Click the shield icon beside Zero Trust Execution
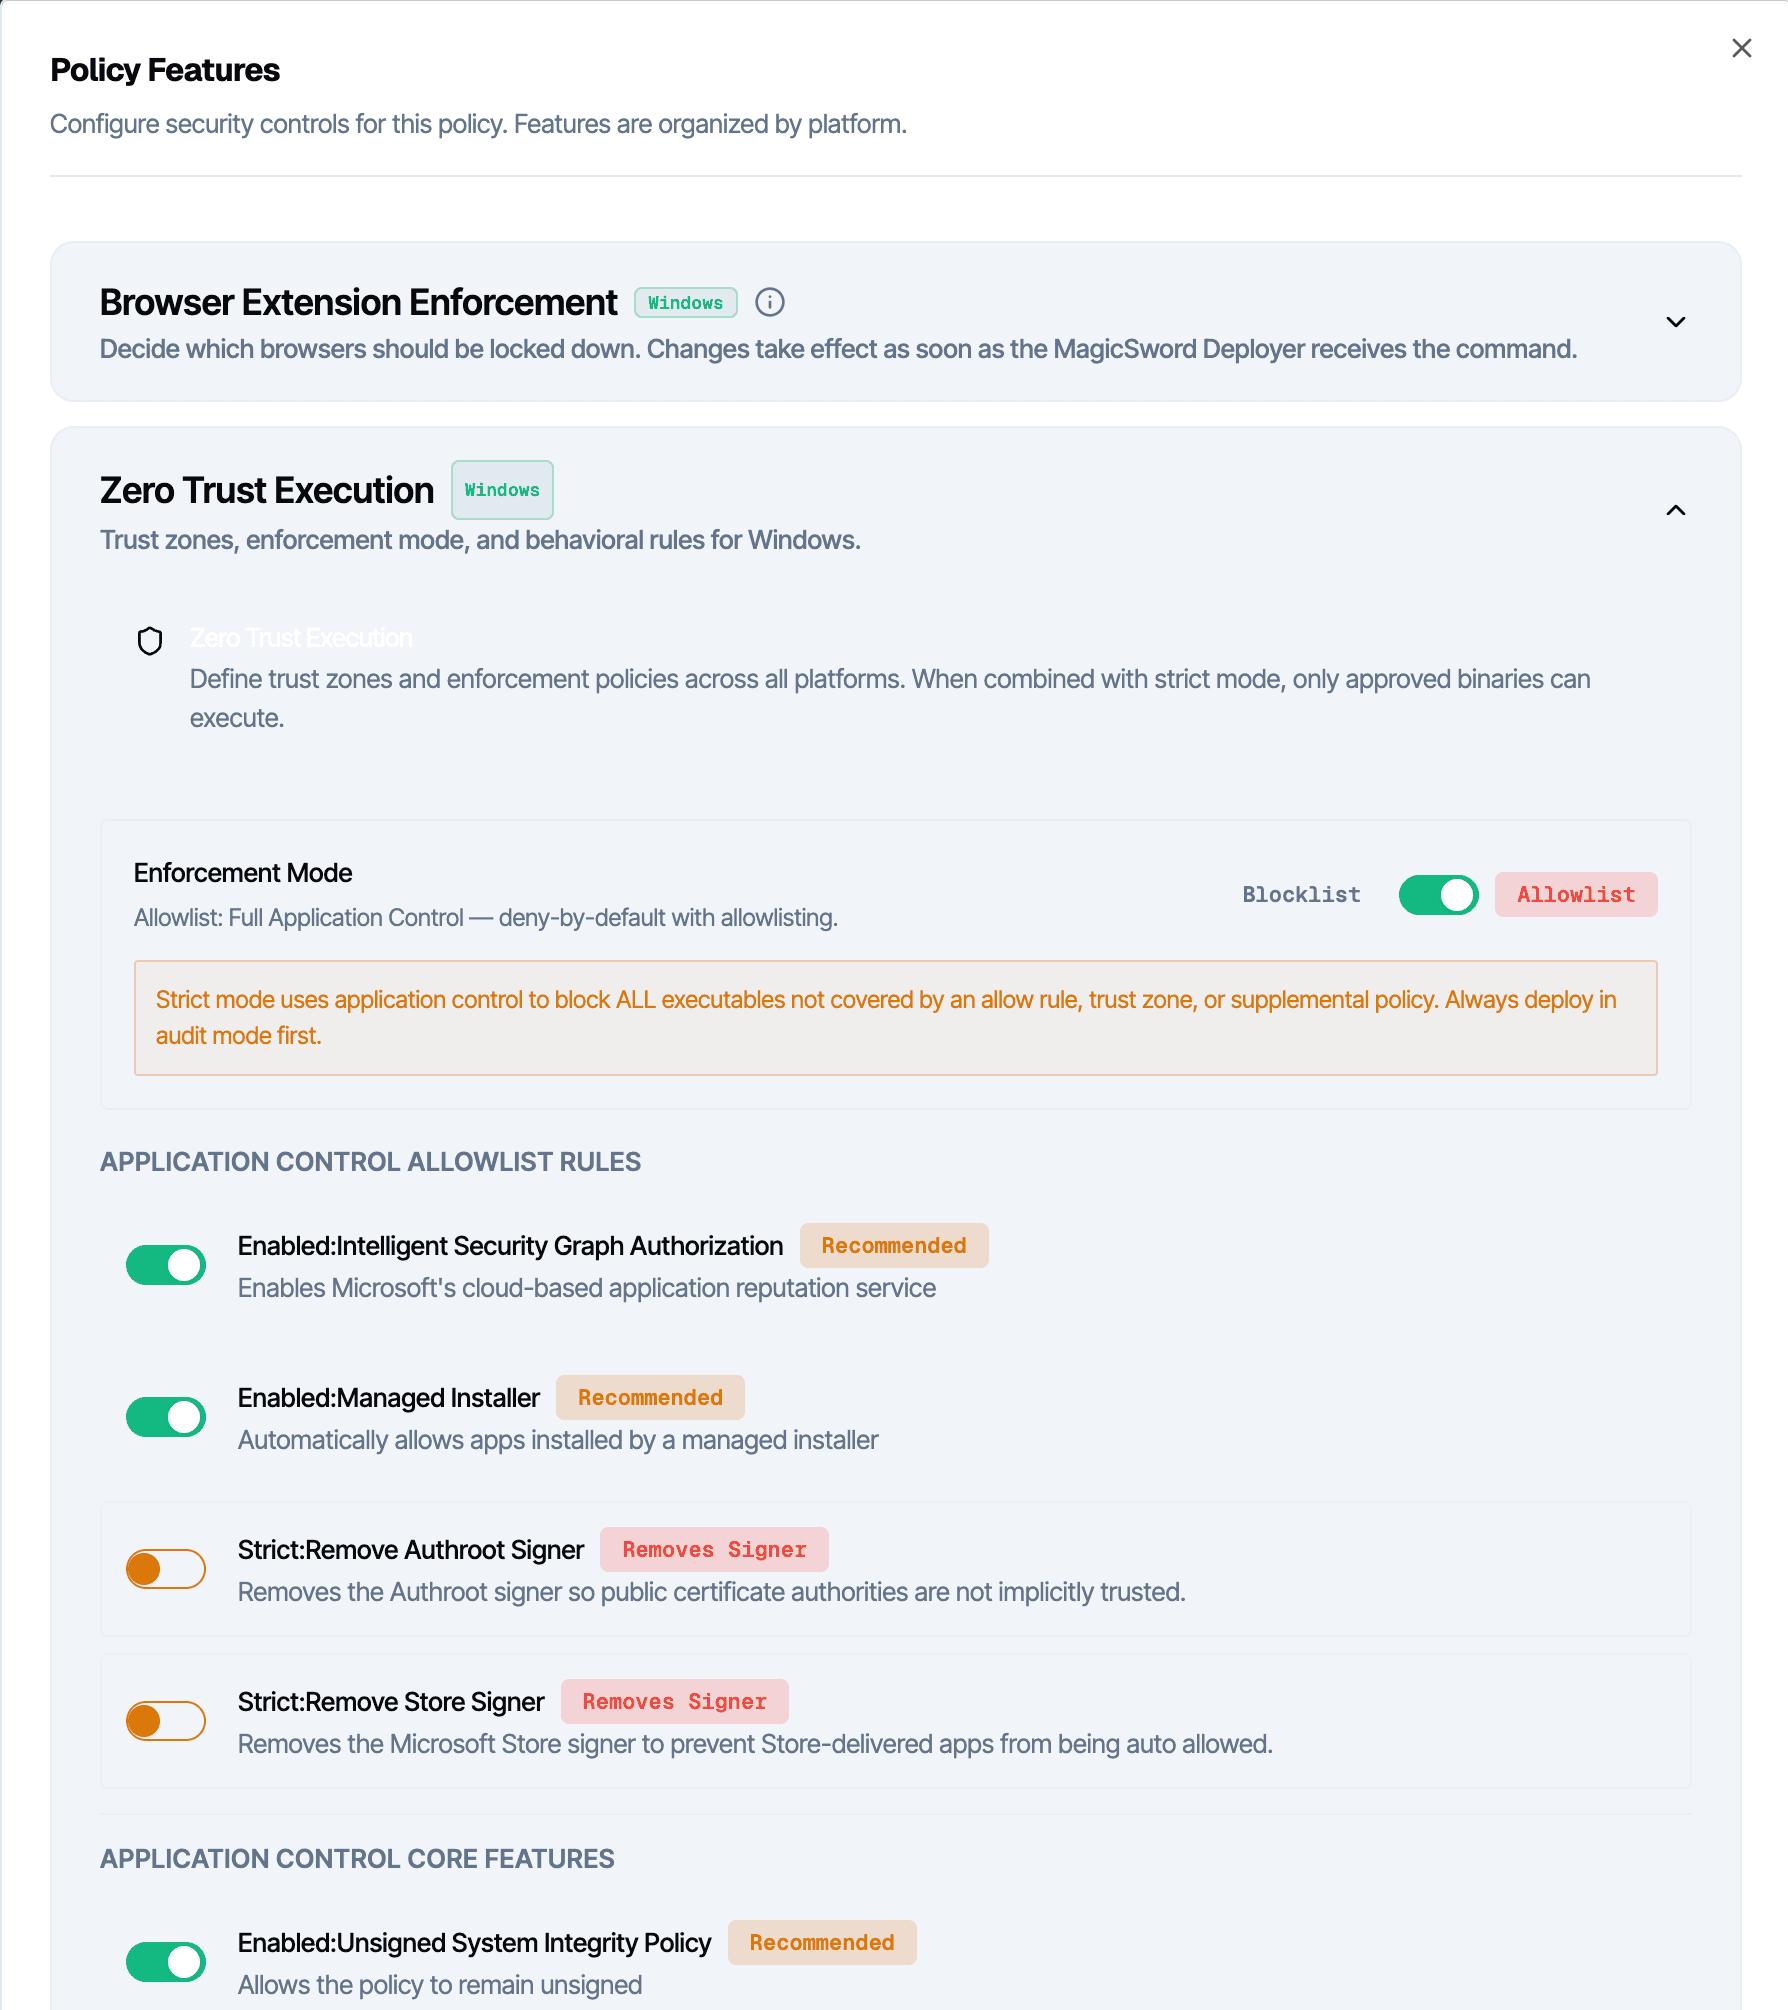 click(150, 640)
